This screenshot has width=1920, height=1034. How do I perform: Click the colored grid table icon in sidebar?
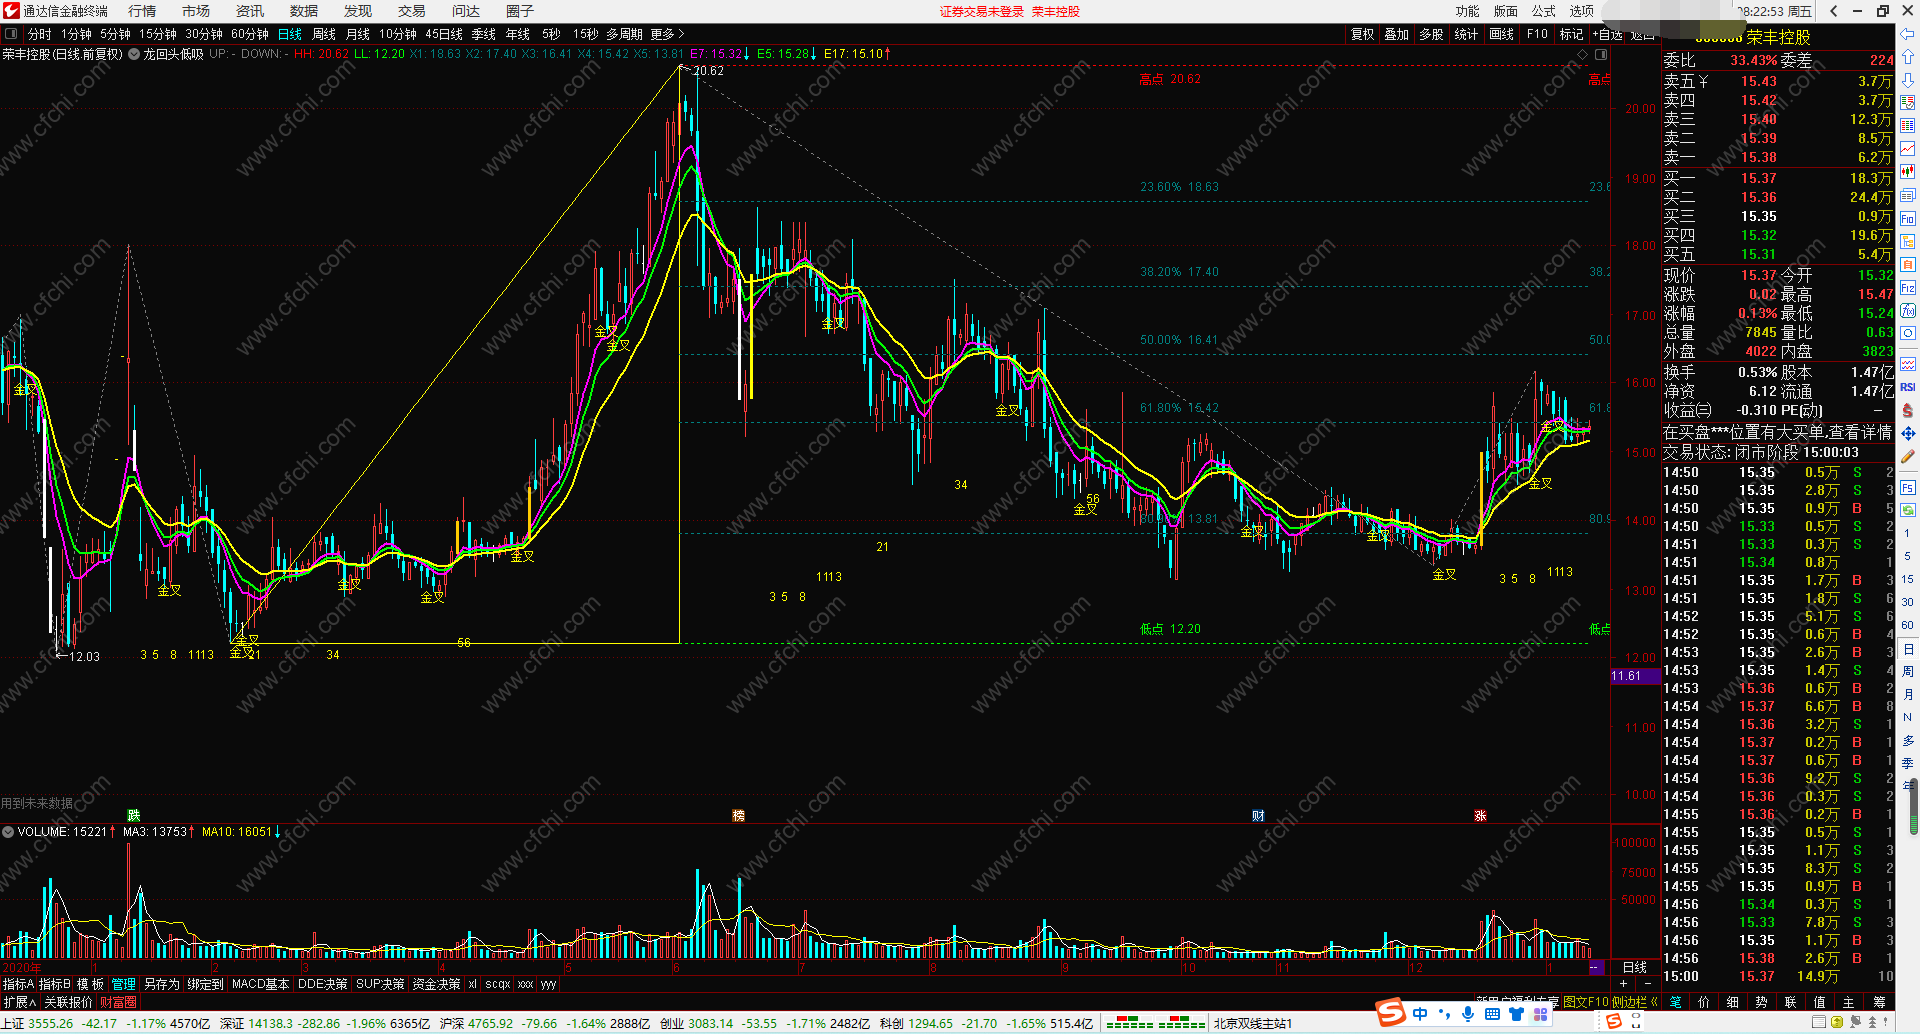coord(1908,125)
